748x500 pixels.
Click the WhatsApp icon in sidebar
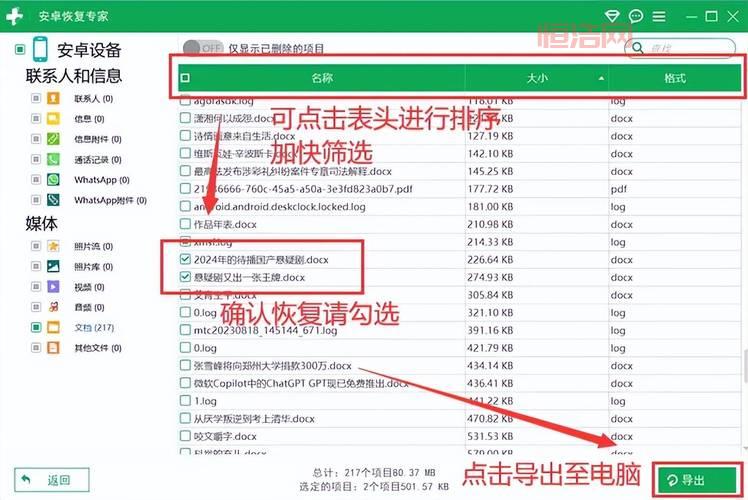pos(54,180)
